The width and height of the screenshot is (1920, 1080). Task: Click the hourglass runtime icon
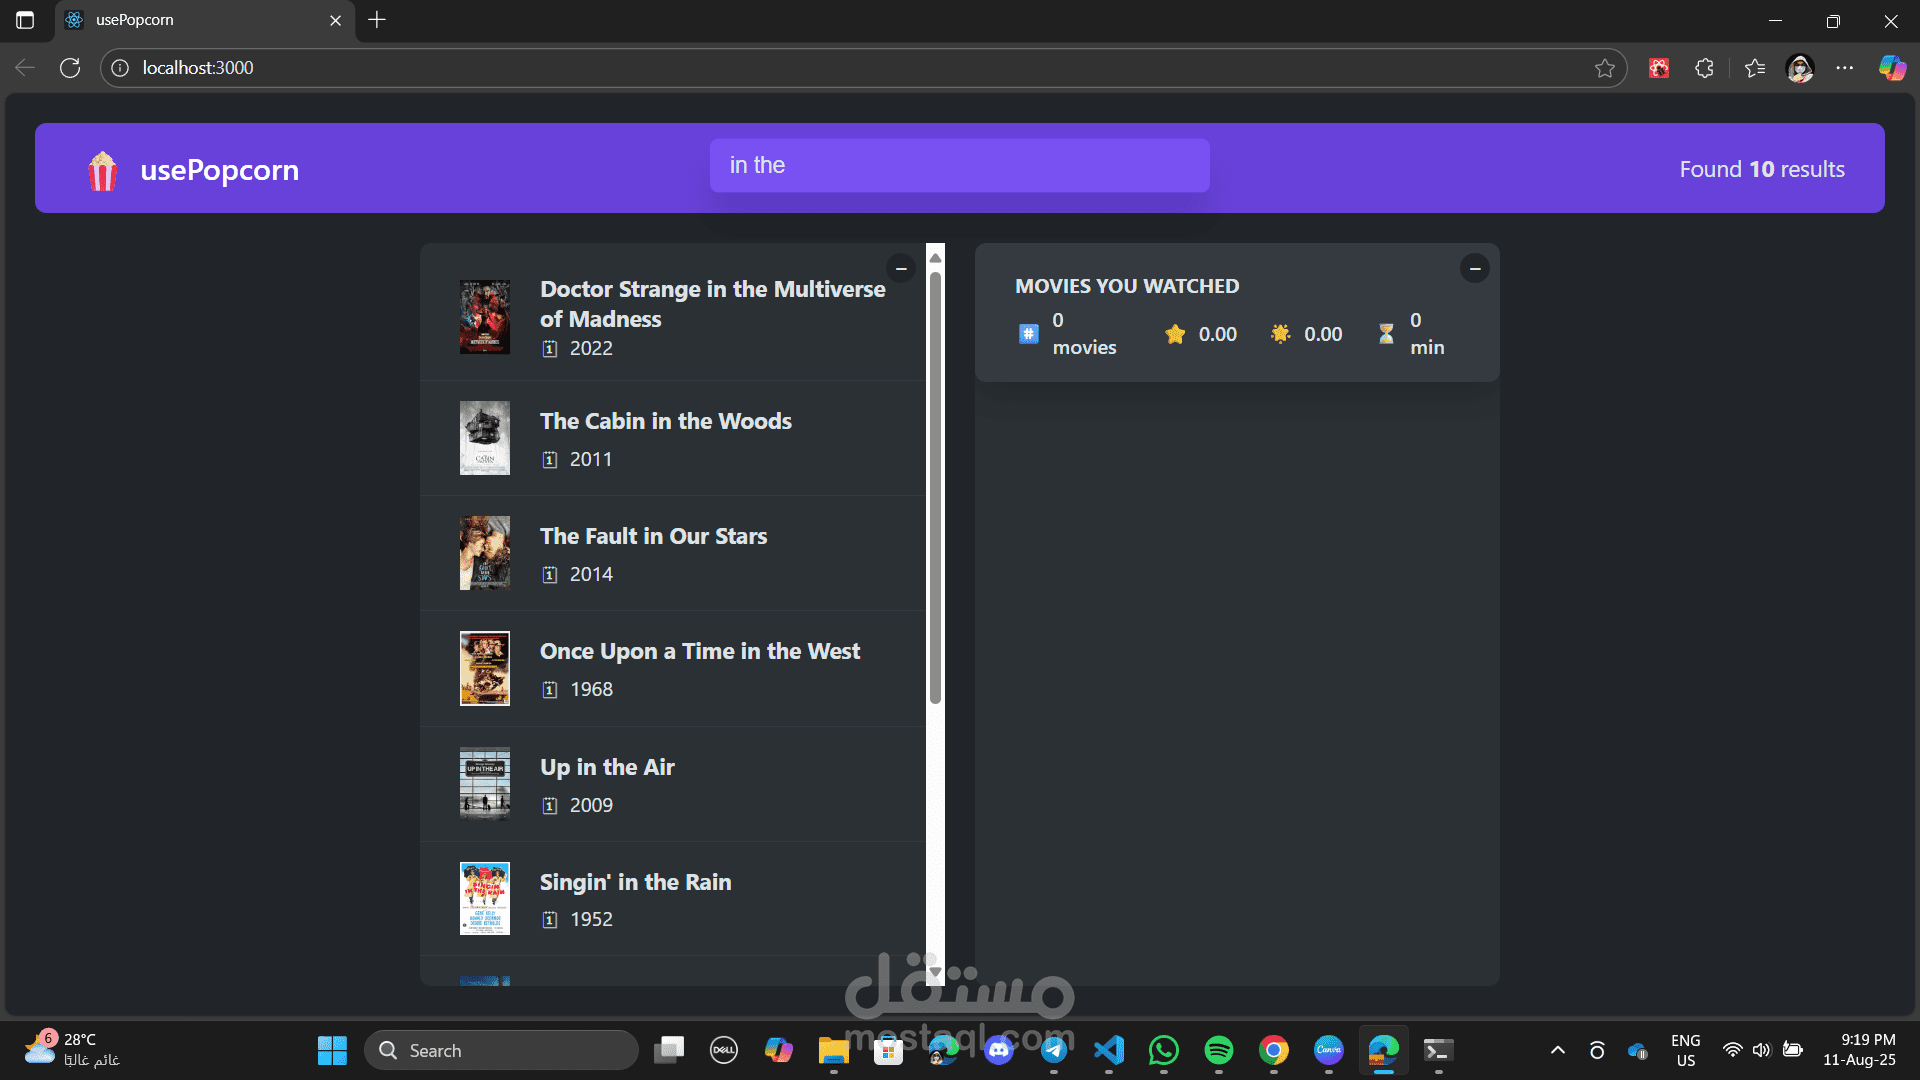(x=1386, y=334)
